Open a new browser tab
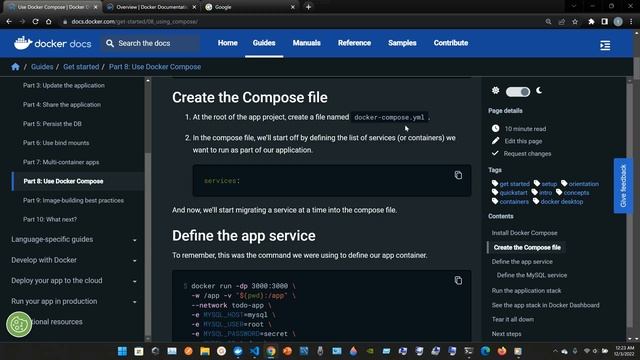The width and height of the screenshot is (640, 360). pos(309,7)
